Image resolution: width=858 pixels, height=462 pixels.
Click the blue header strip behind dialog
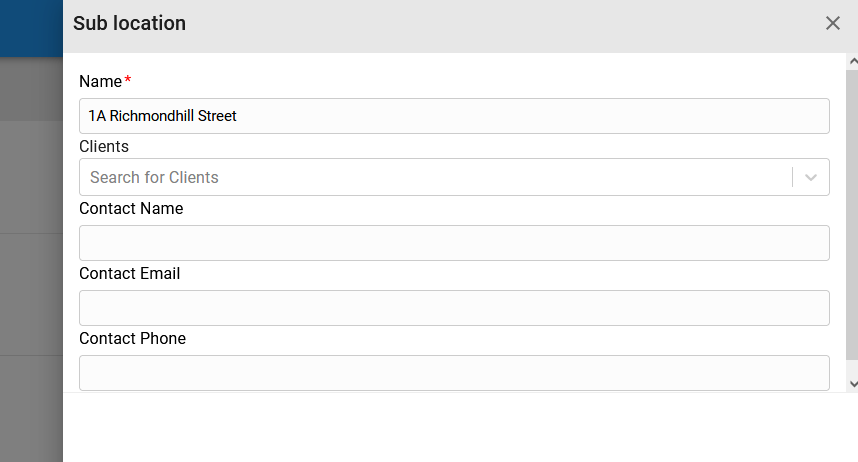(x=31, y=28)
